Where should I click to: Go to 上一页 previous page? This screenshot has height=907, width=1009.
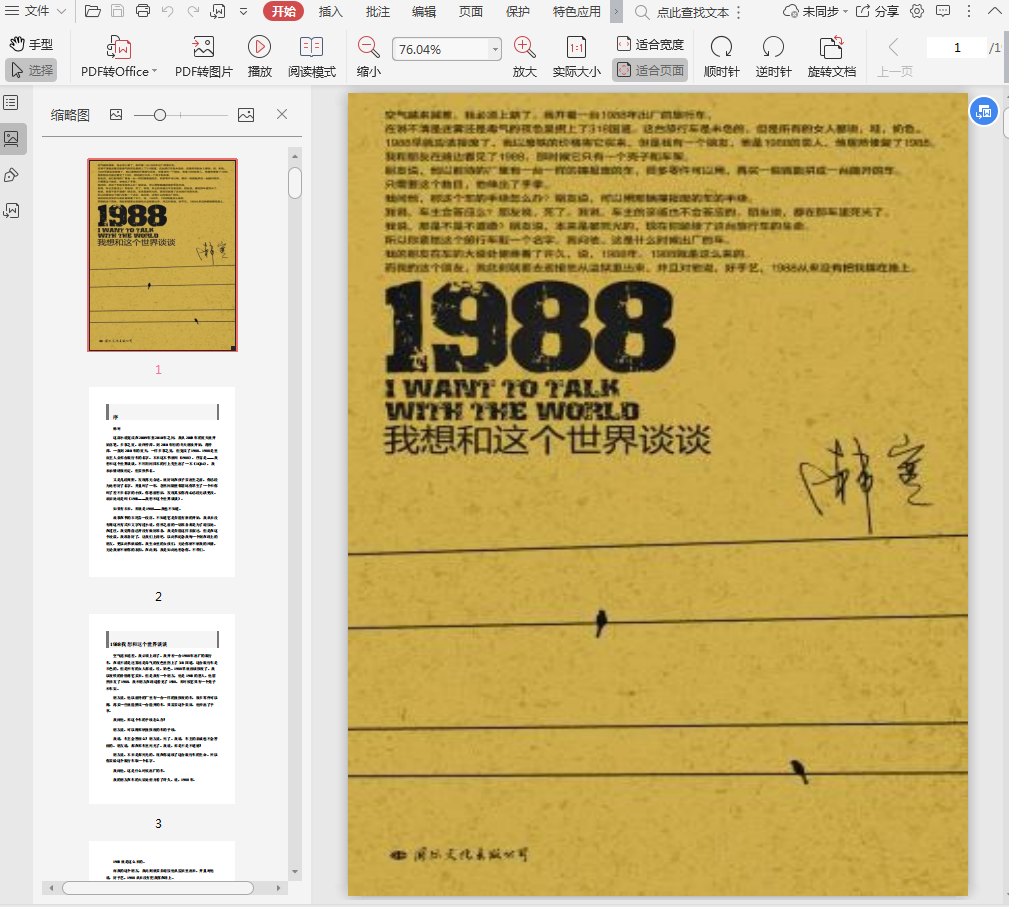click(894, 57)
